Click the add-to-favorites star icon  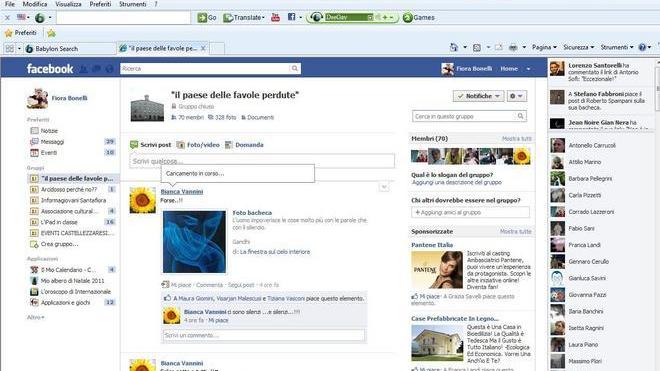pyautogui.click(x=51, y=33)
